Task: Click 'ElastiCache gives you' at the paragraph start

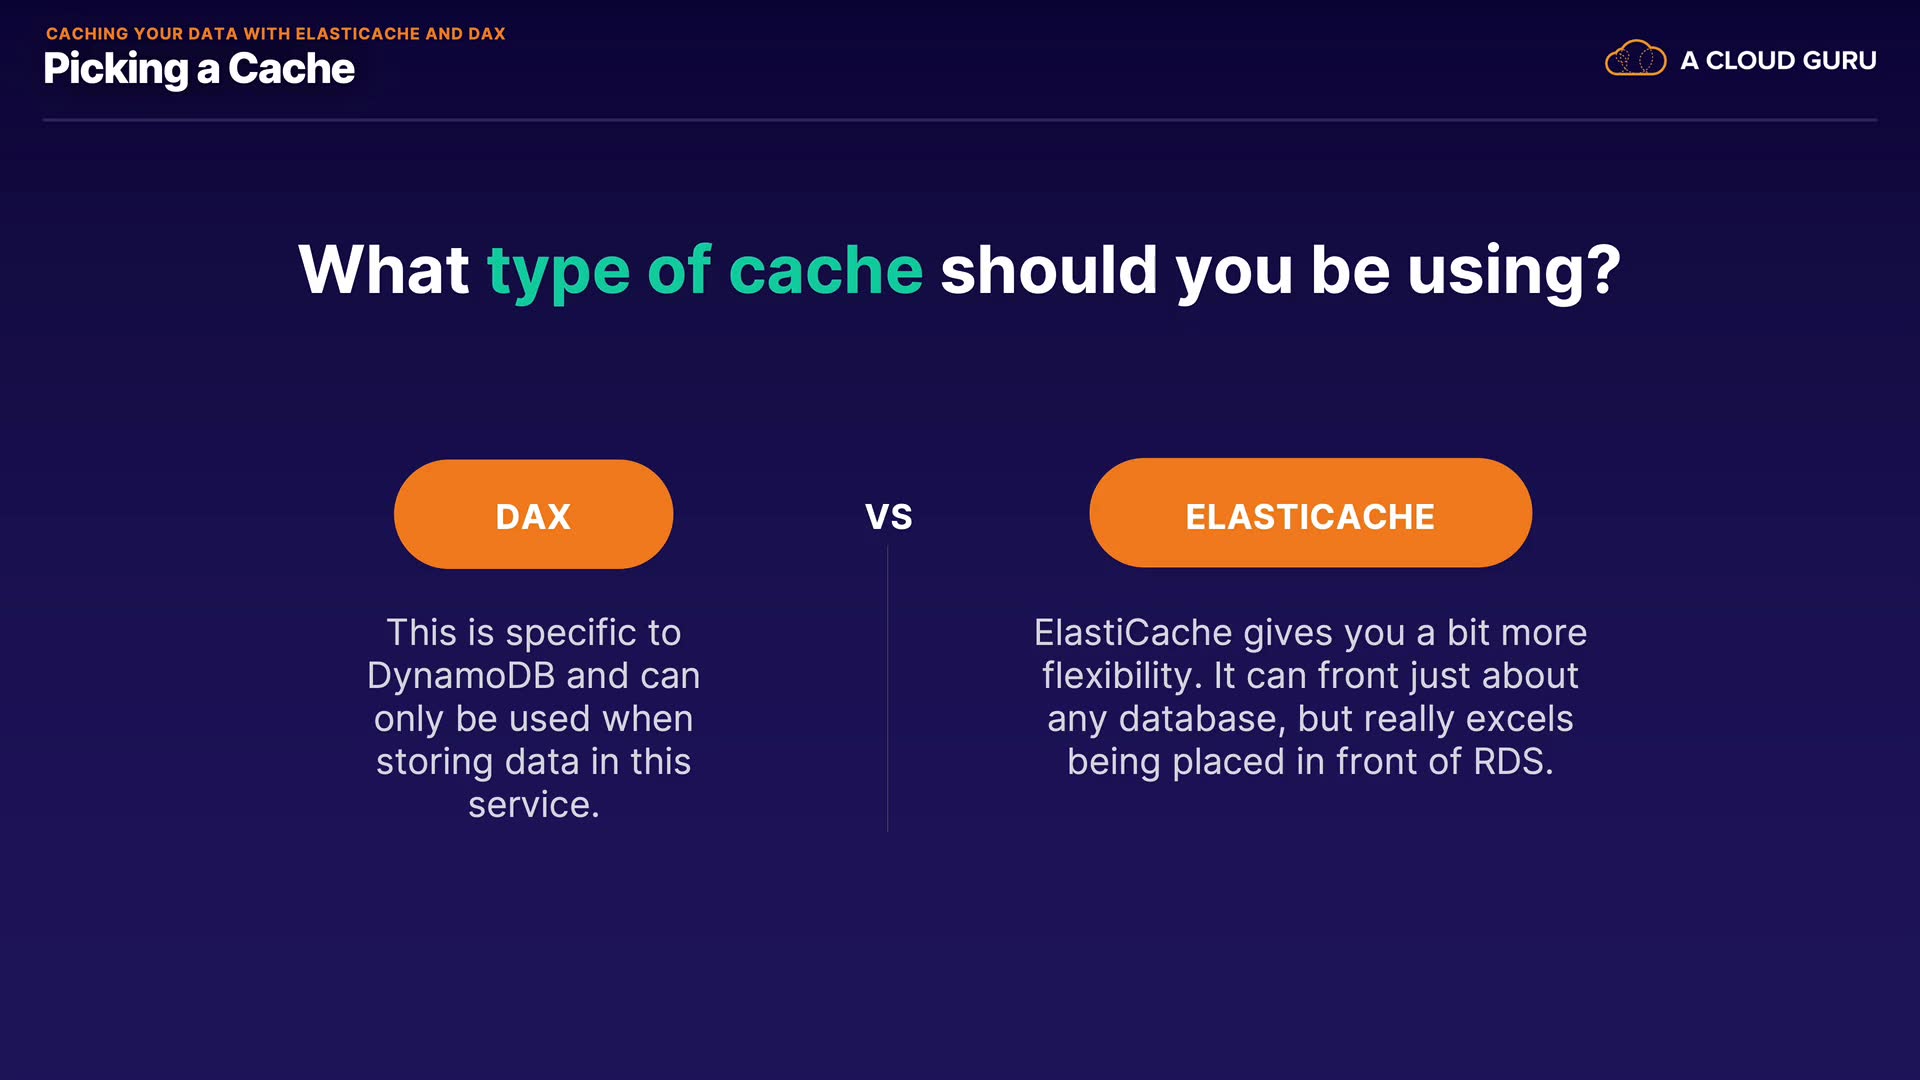Action: [x=1218, y=633]
